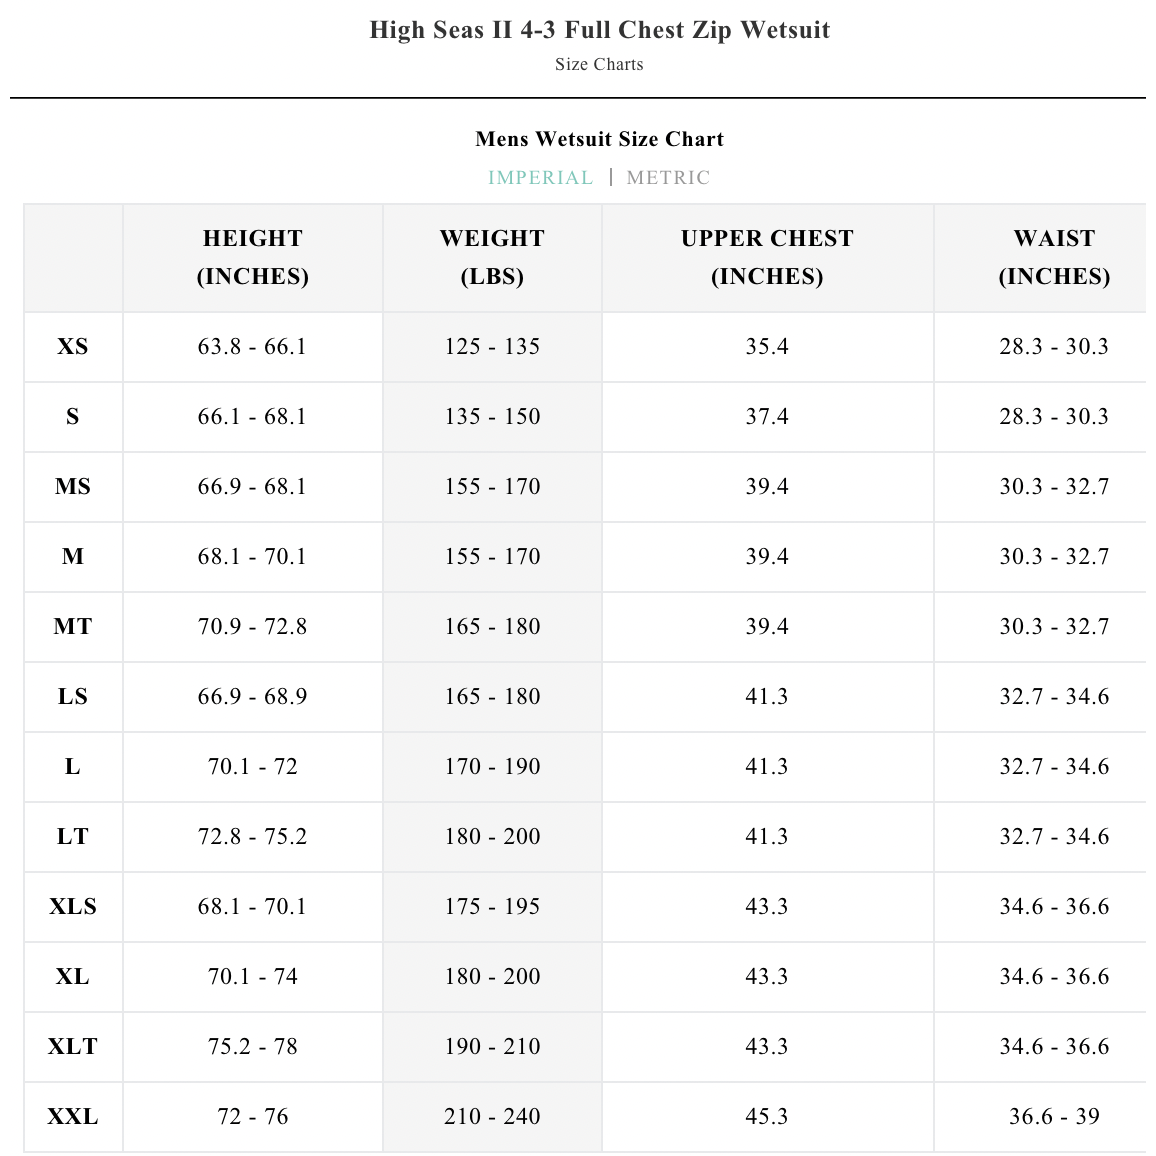Click the WEIGHT (LBS) column header

(x=492, y=257)
